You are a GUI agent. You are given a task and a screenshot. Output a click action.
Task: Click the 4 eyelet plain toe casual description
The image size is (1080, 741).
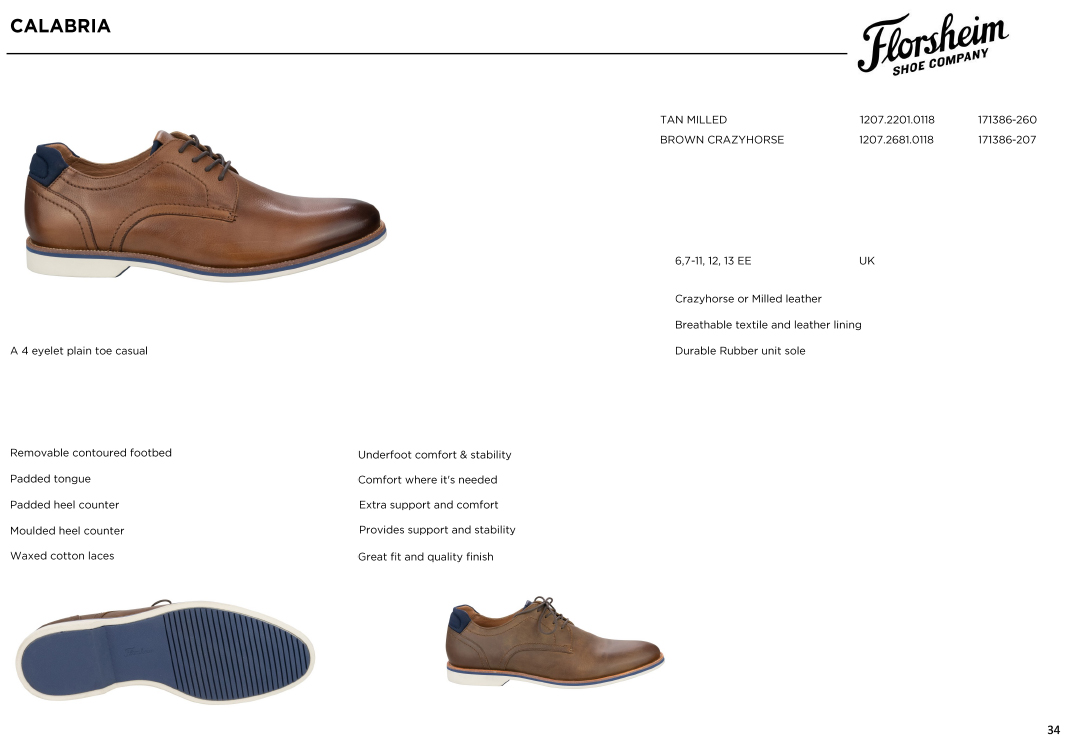(x=84, y=351)
